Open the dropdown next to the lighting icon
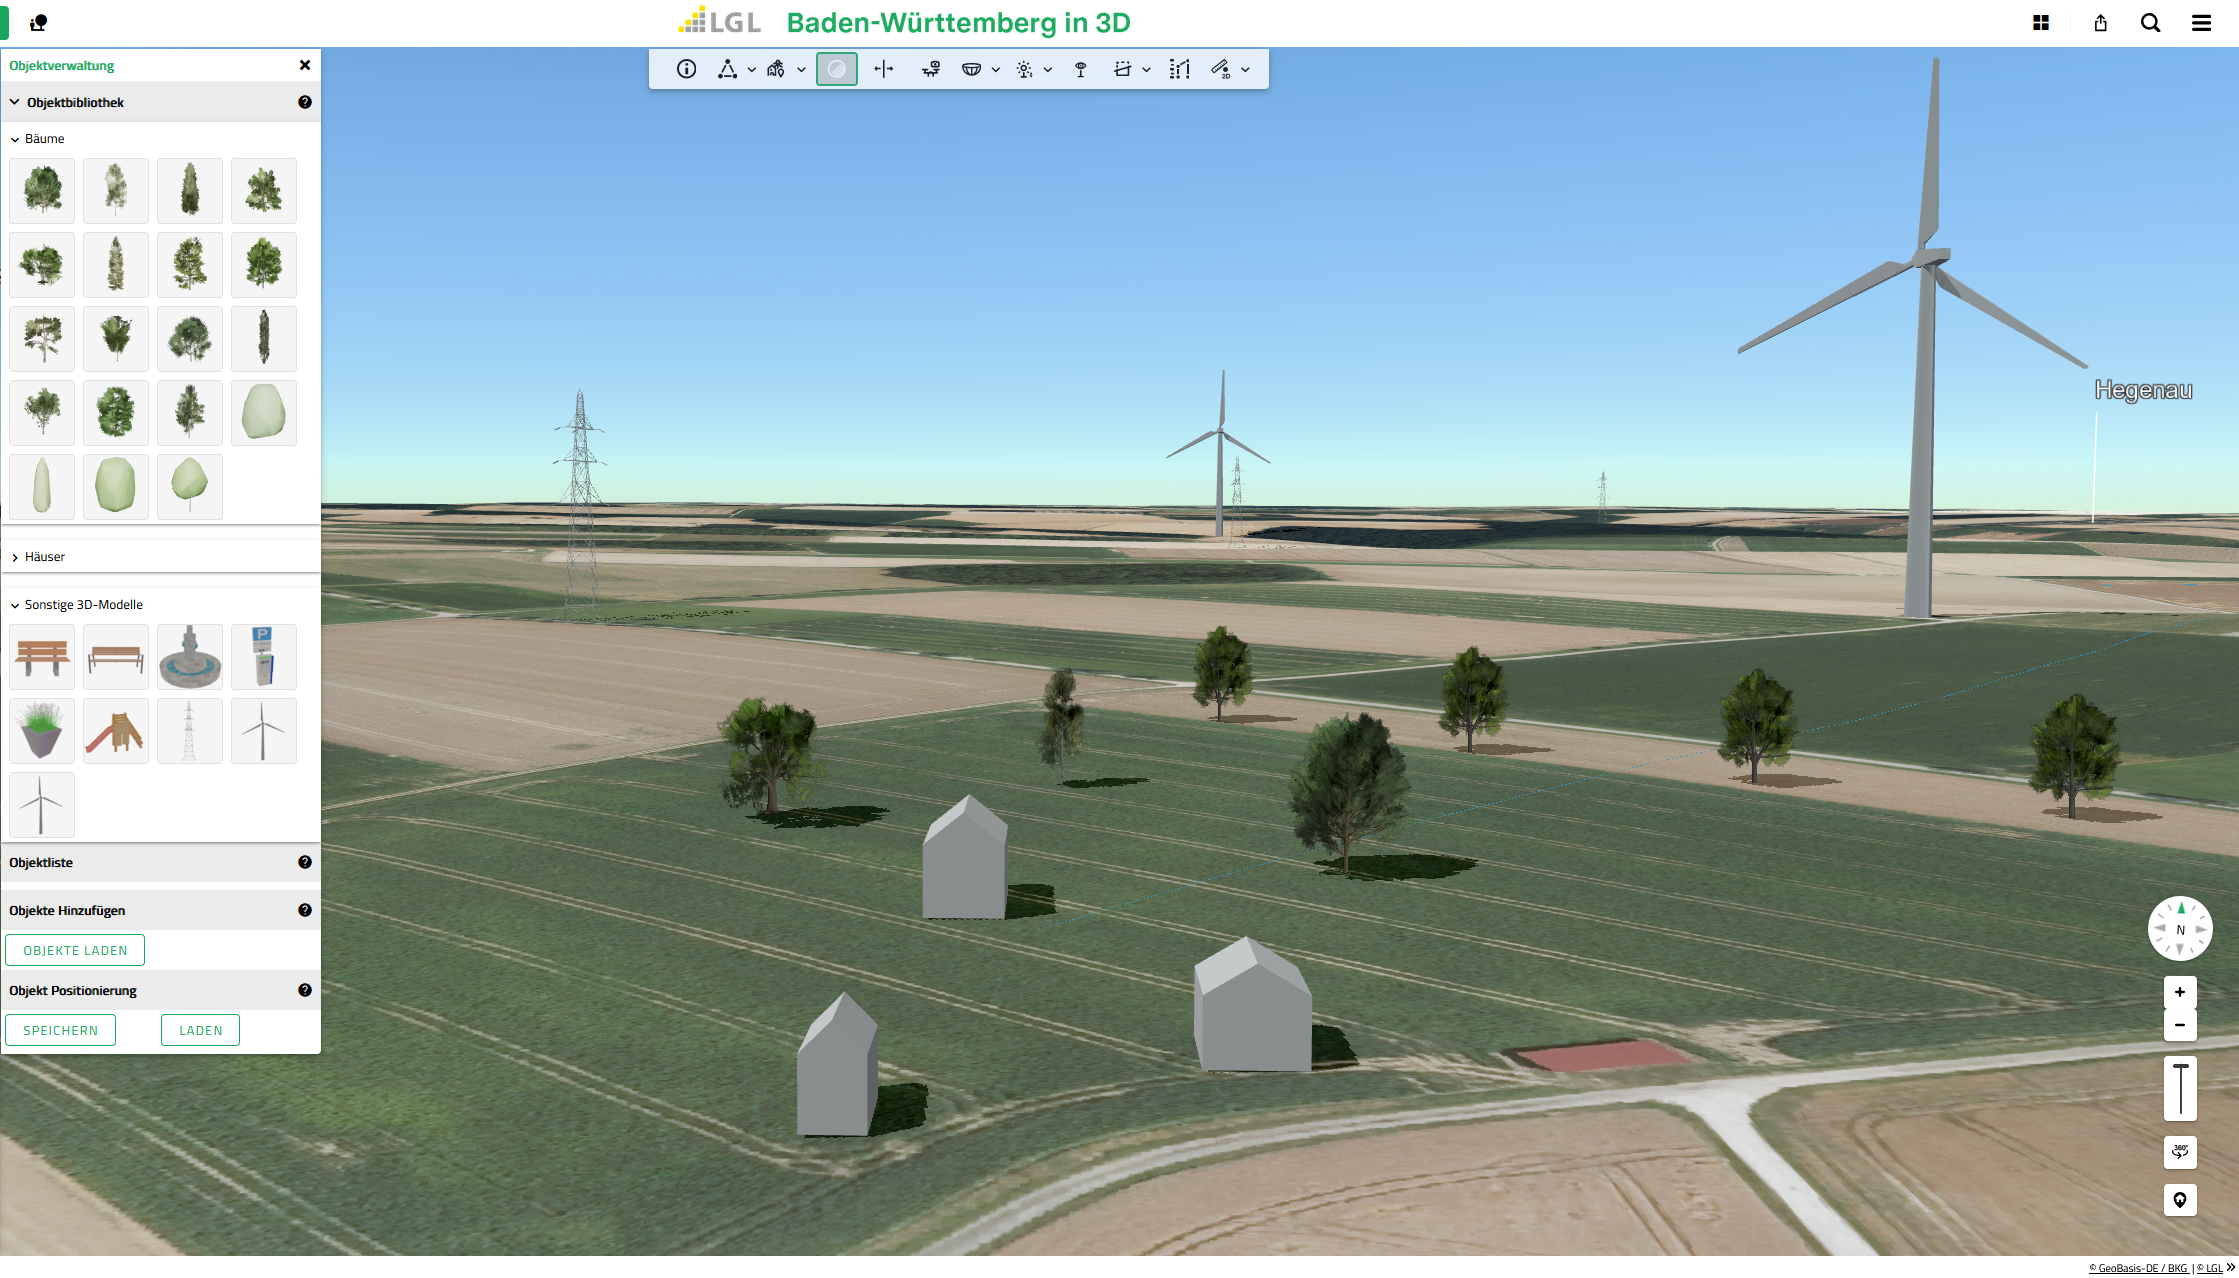2239x1278 pixels. 1048,68
